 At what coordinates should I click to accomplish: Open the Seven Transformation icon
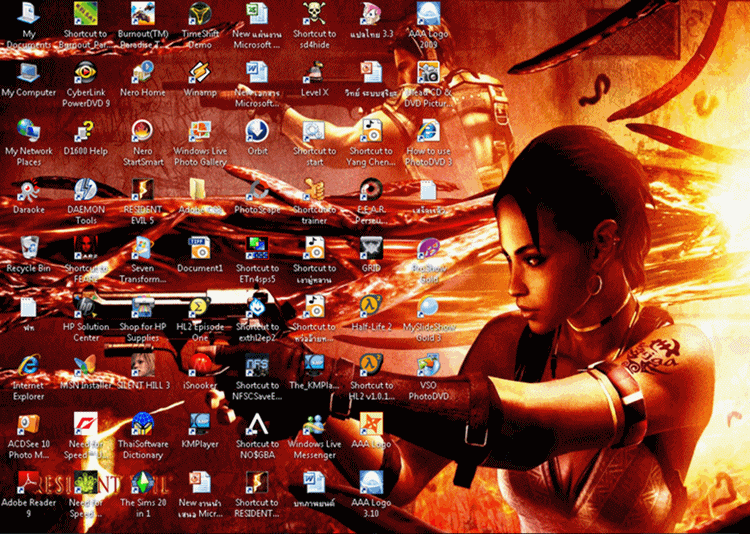click(143, 248)
